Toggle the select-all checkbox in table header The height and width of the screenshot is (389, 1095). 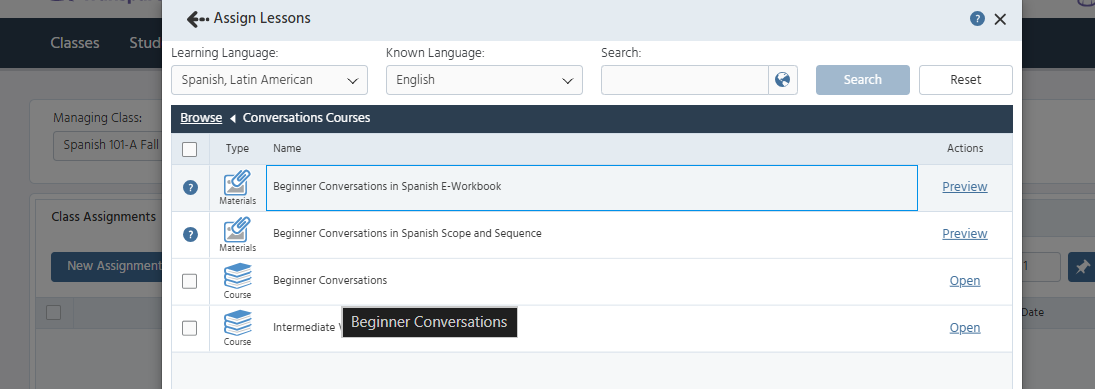click(x=189, y=149)
